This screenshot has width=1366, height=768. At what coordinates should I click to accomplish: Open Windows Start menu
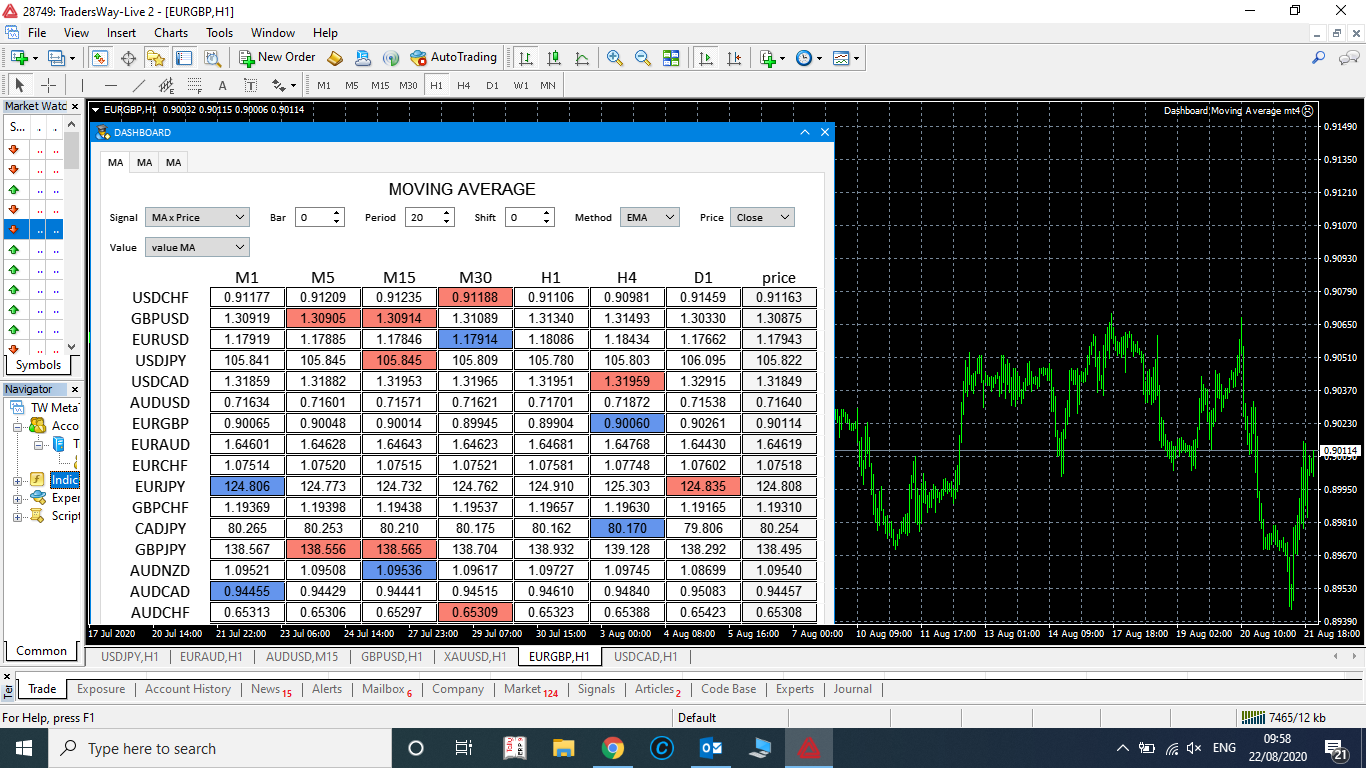click(24, 748)
